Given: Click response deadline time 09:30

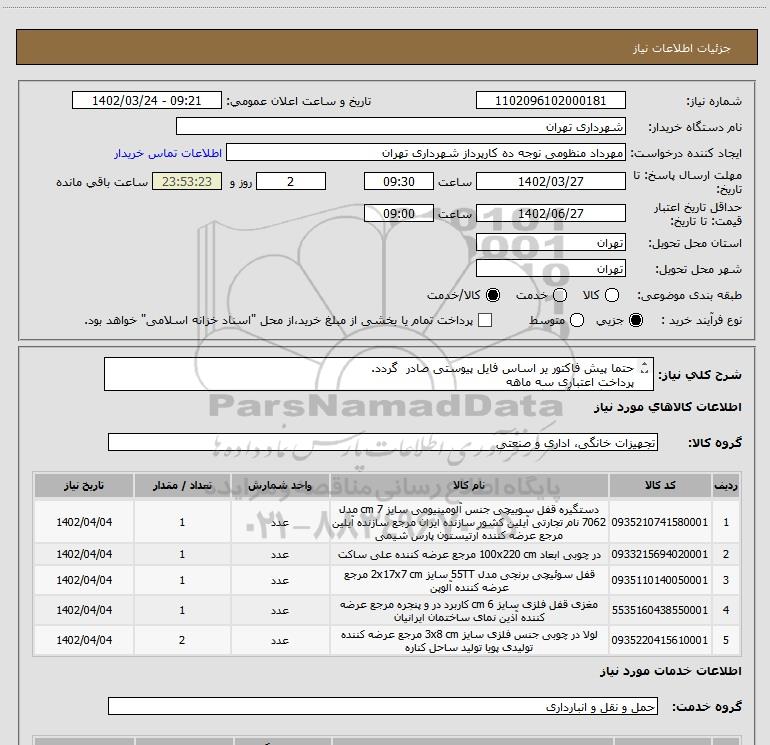Looking at the screenshot, I should tap(399, 181).
